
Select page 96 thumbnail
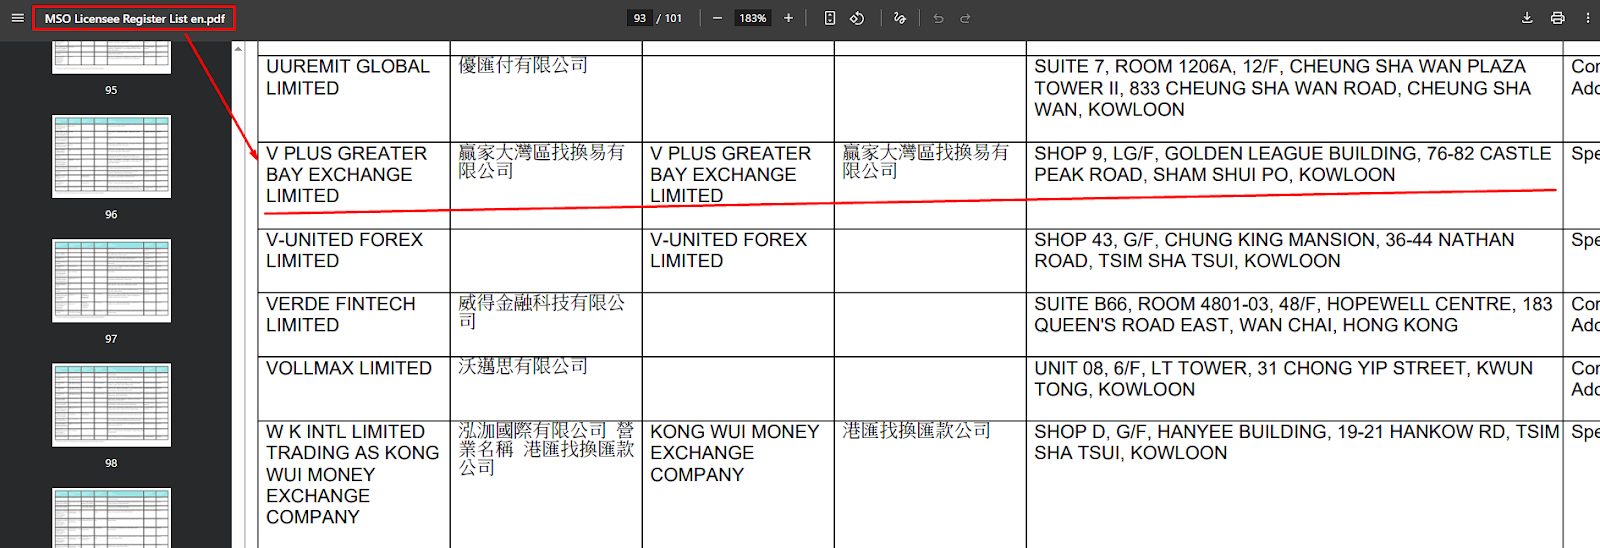click(111, 156)
